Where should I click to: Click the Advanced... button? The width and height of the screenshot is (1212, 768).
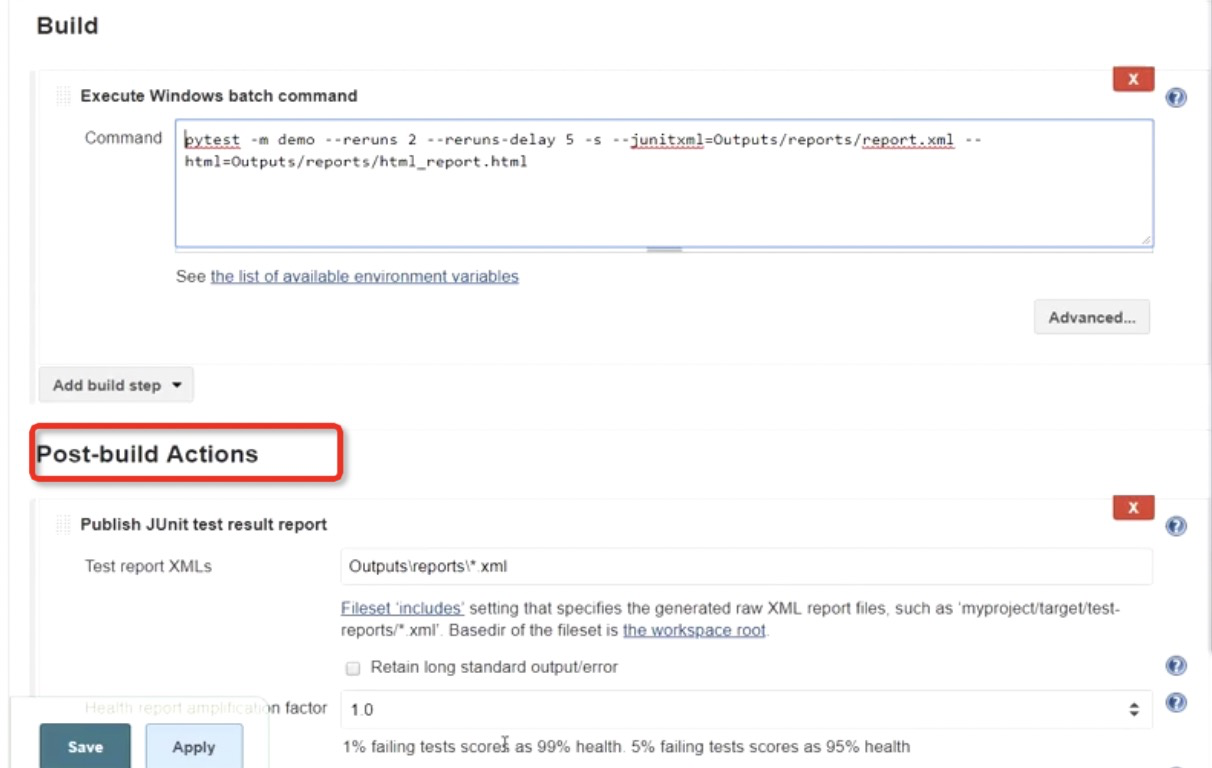(x=1091, y=318)
